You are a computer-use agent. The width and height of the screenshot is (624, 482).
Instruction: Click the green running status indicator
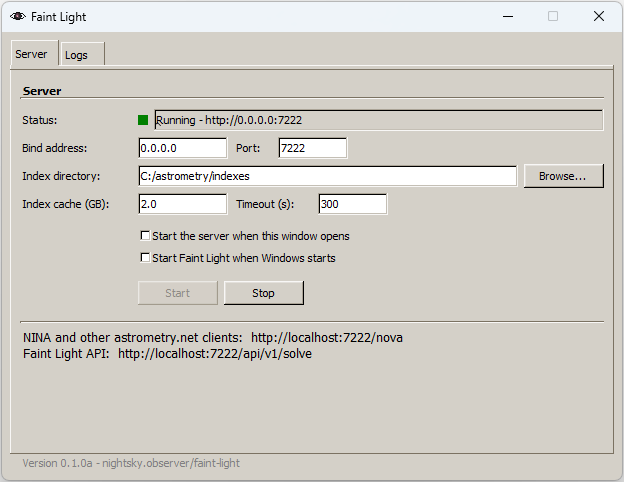click(143, 120)
